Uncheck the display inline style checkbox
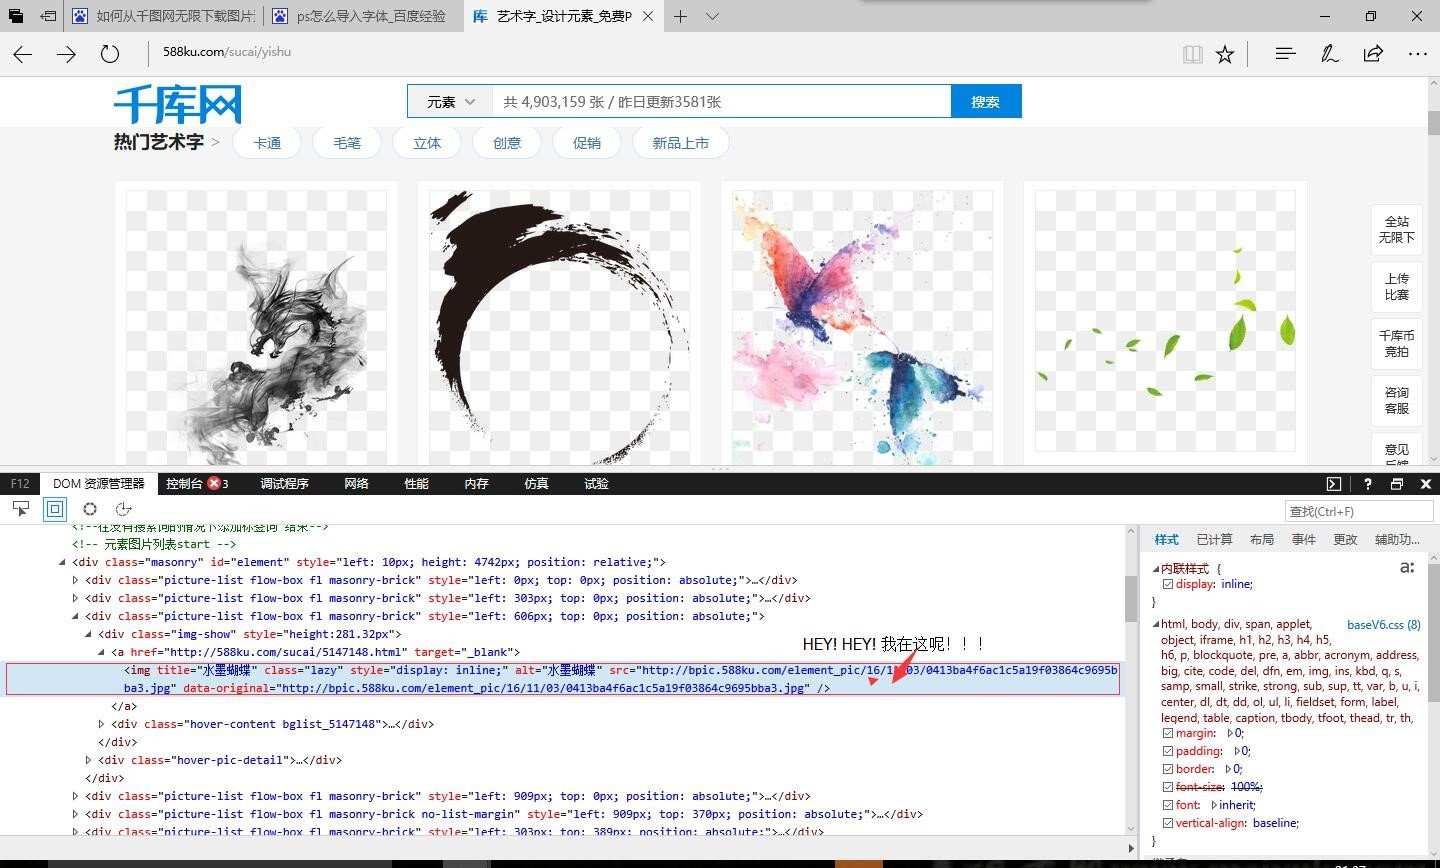 [x=1168, y=584]
